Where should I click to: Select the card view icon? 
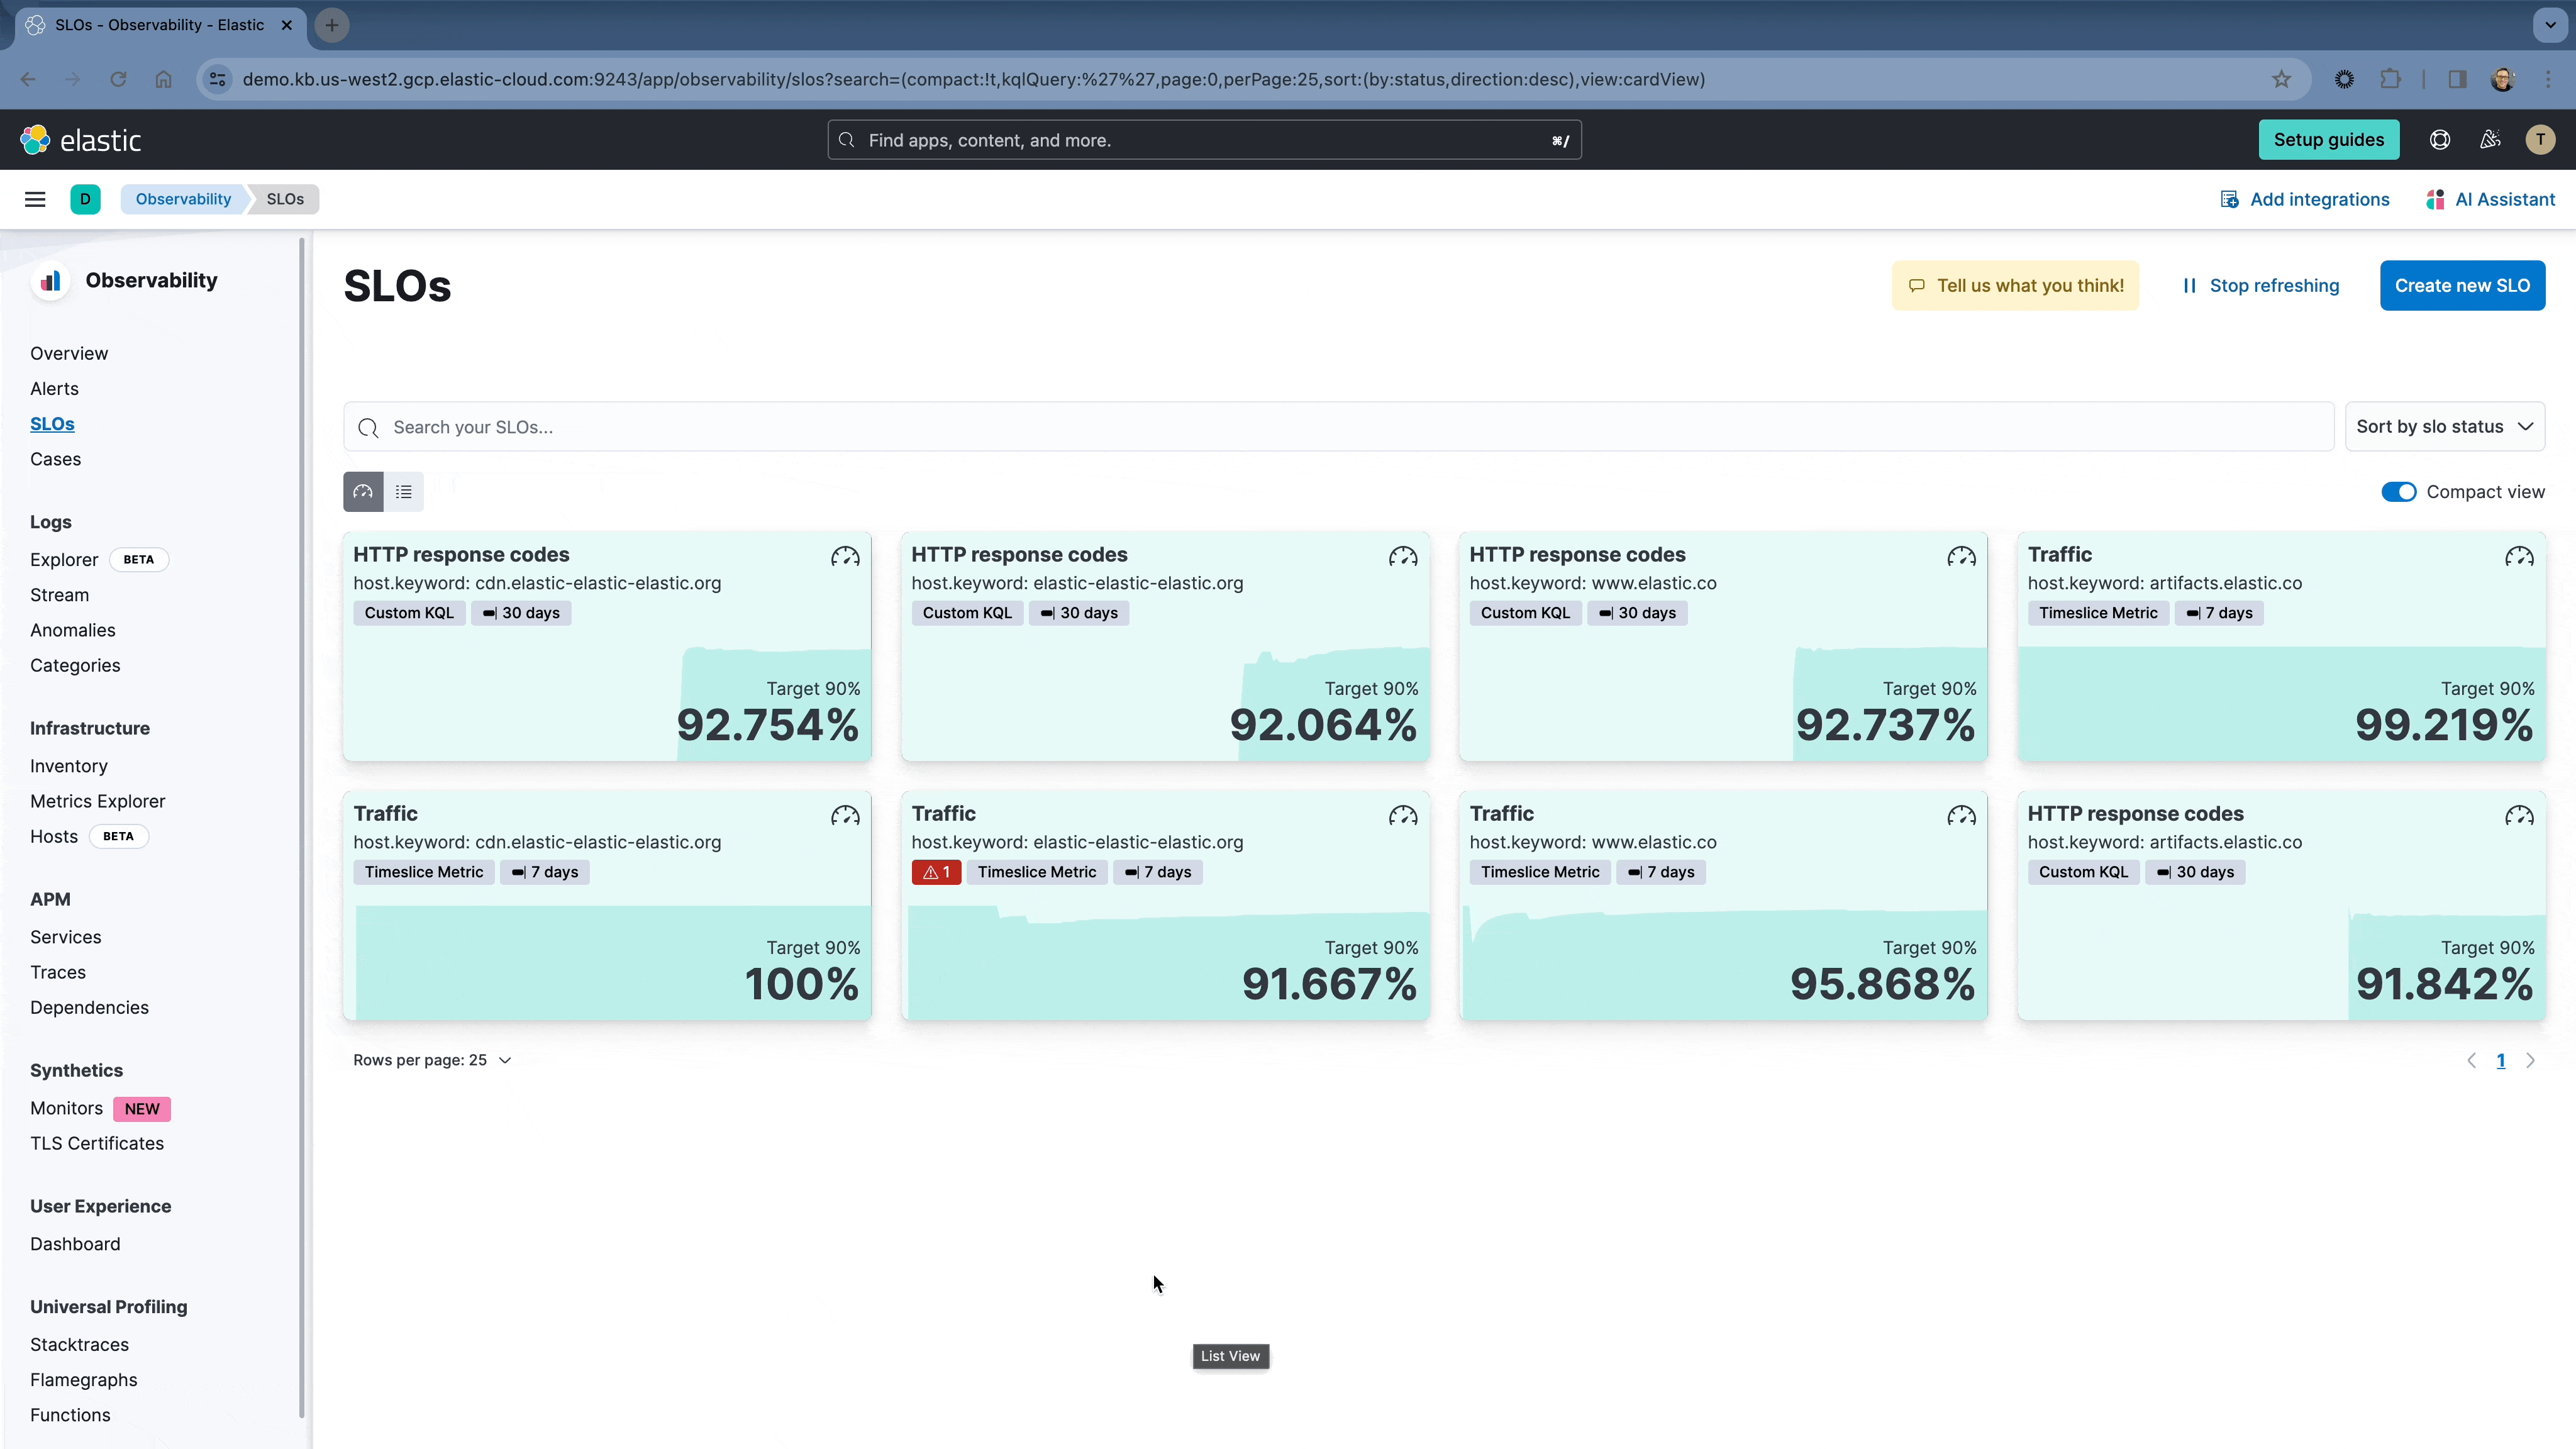(x=363, y=492)
